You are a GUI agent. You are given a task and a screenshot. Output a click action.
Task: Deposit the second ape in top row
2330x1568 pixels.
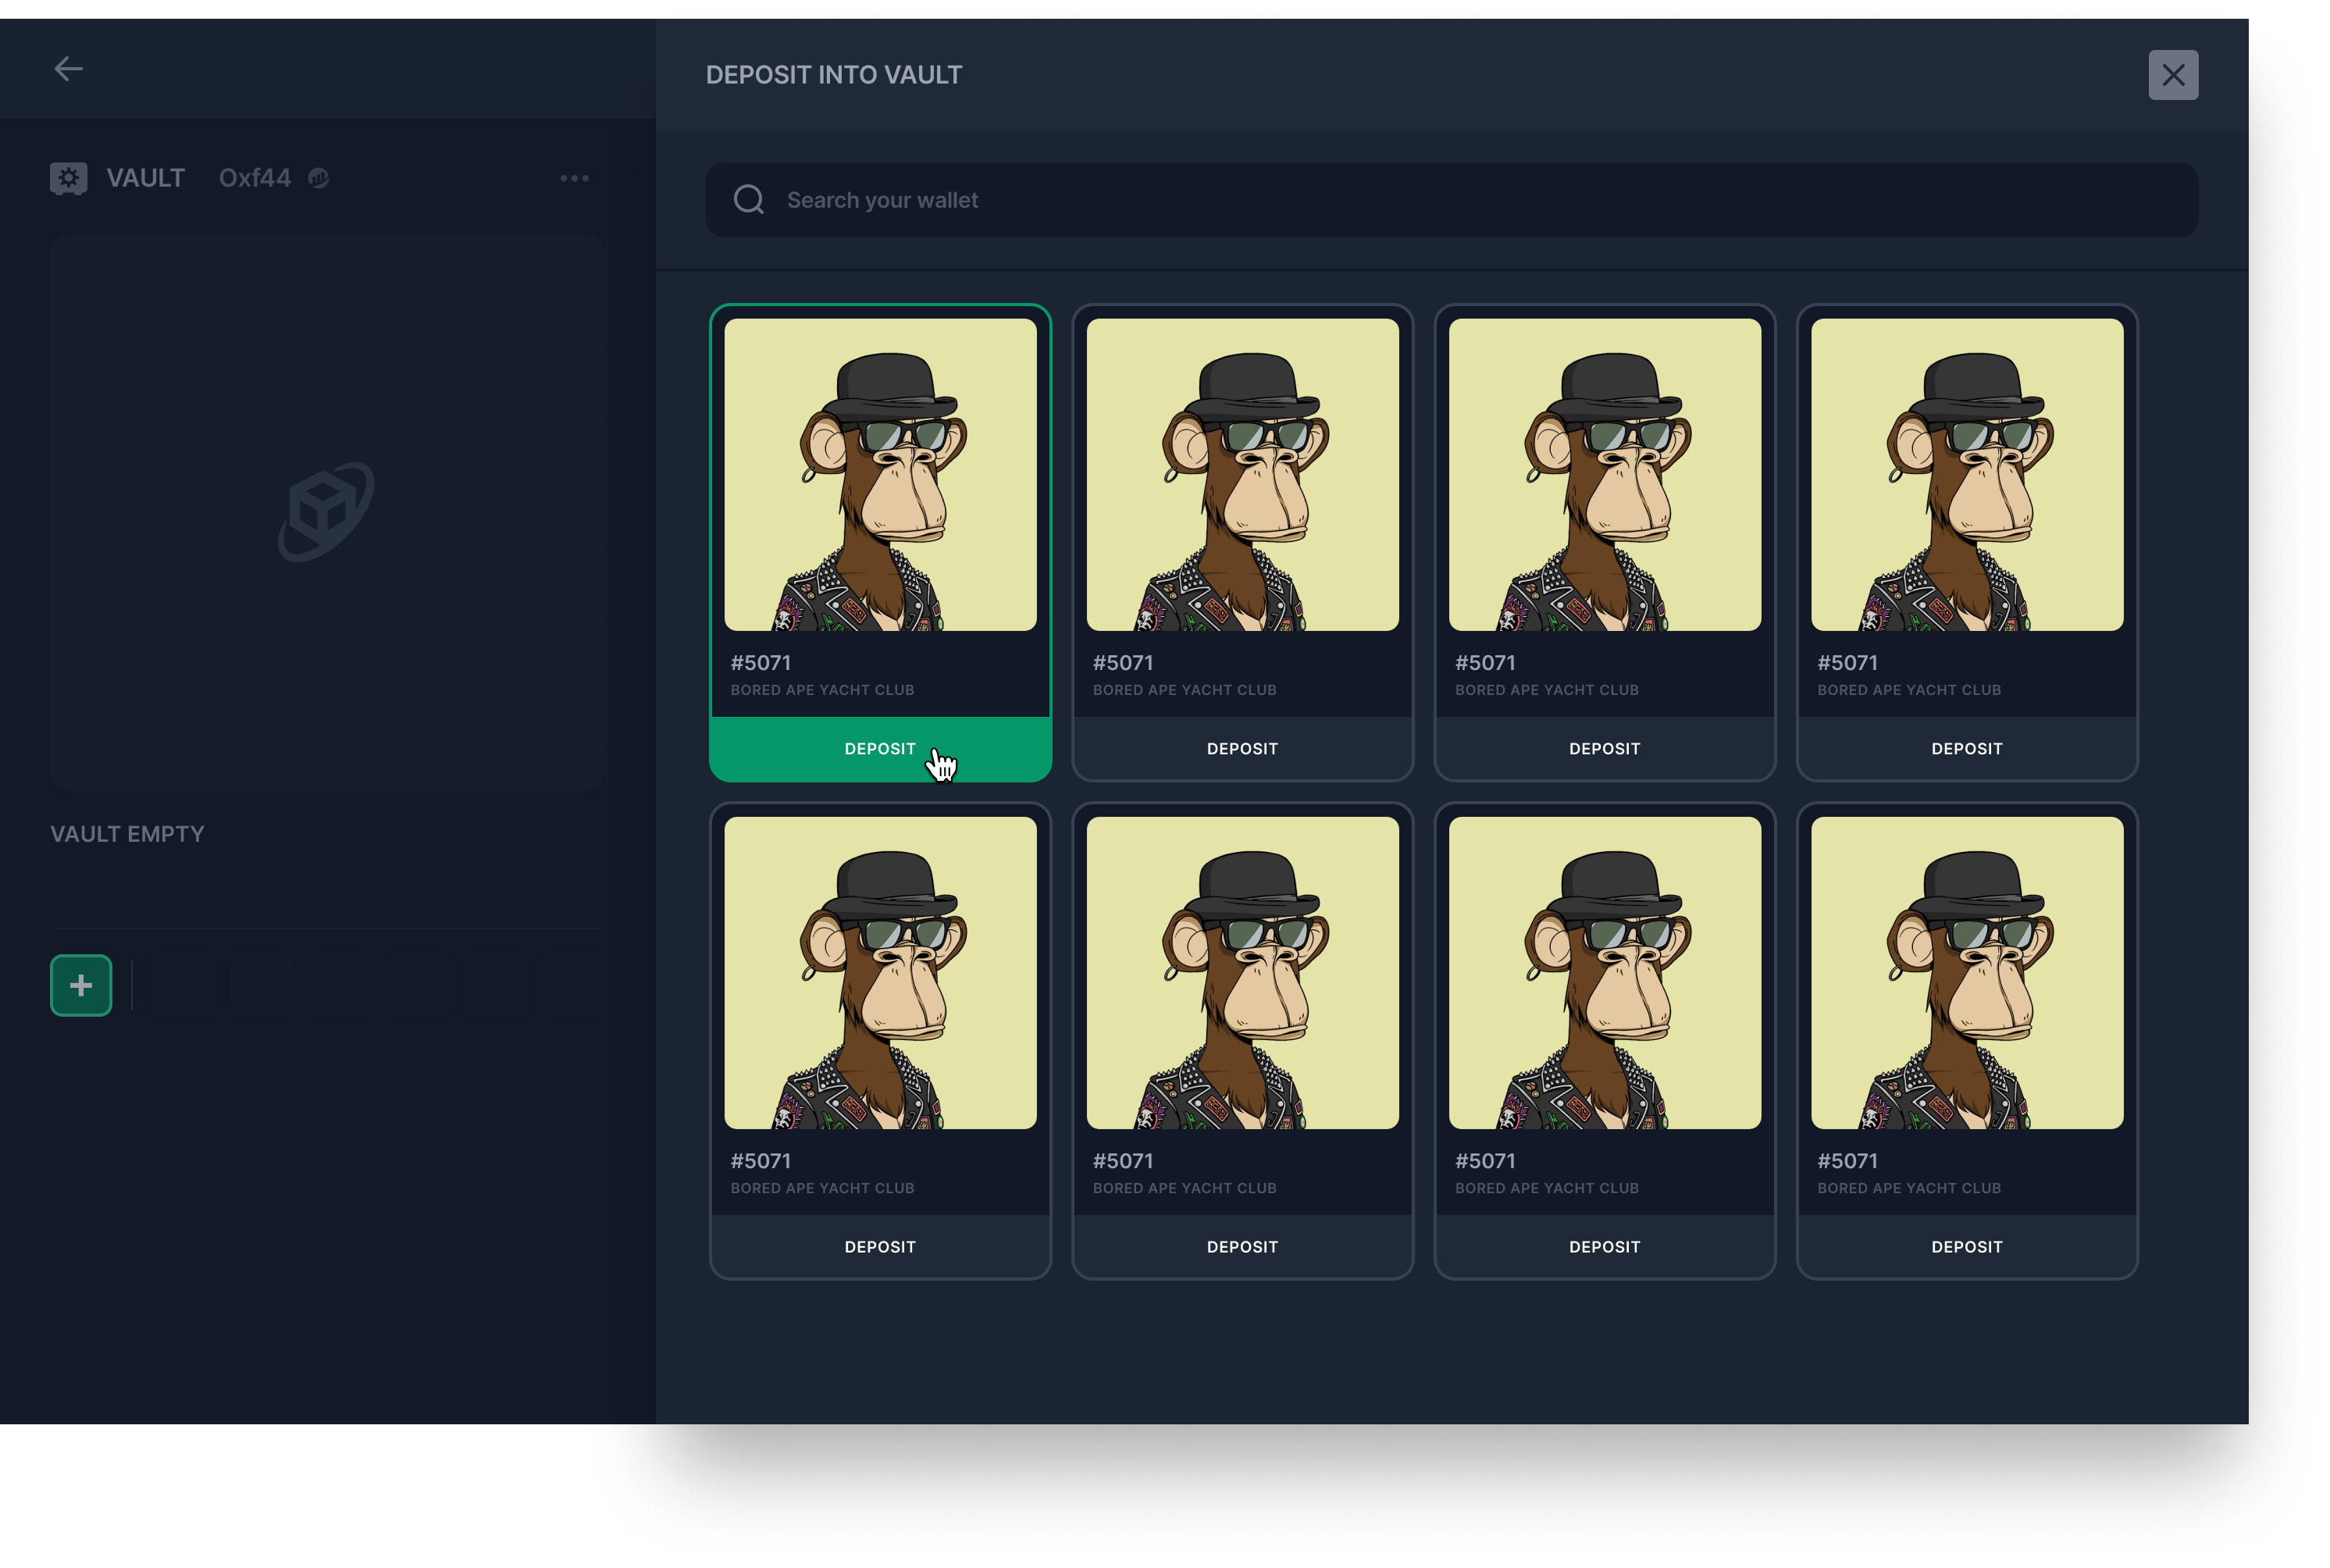tap(1242, 749)
